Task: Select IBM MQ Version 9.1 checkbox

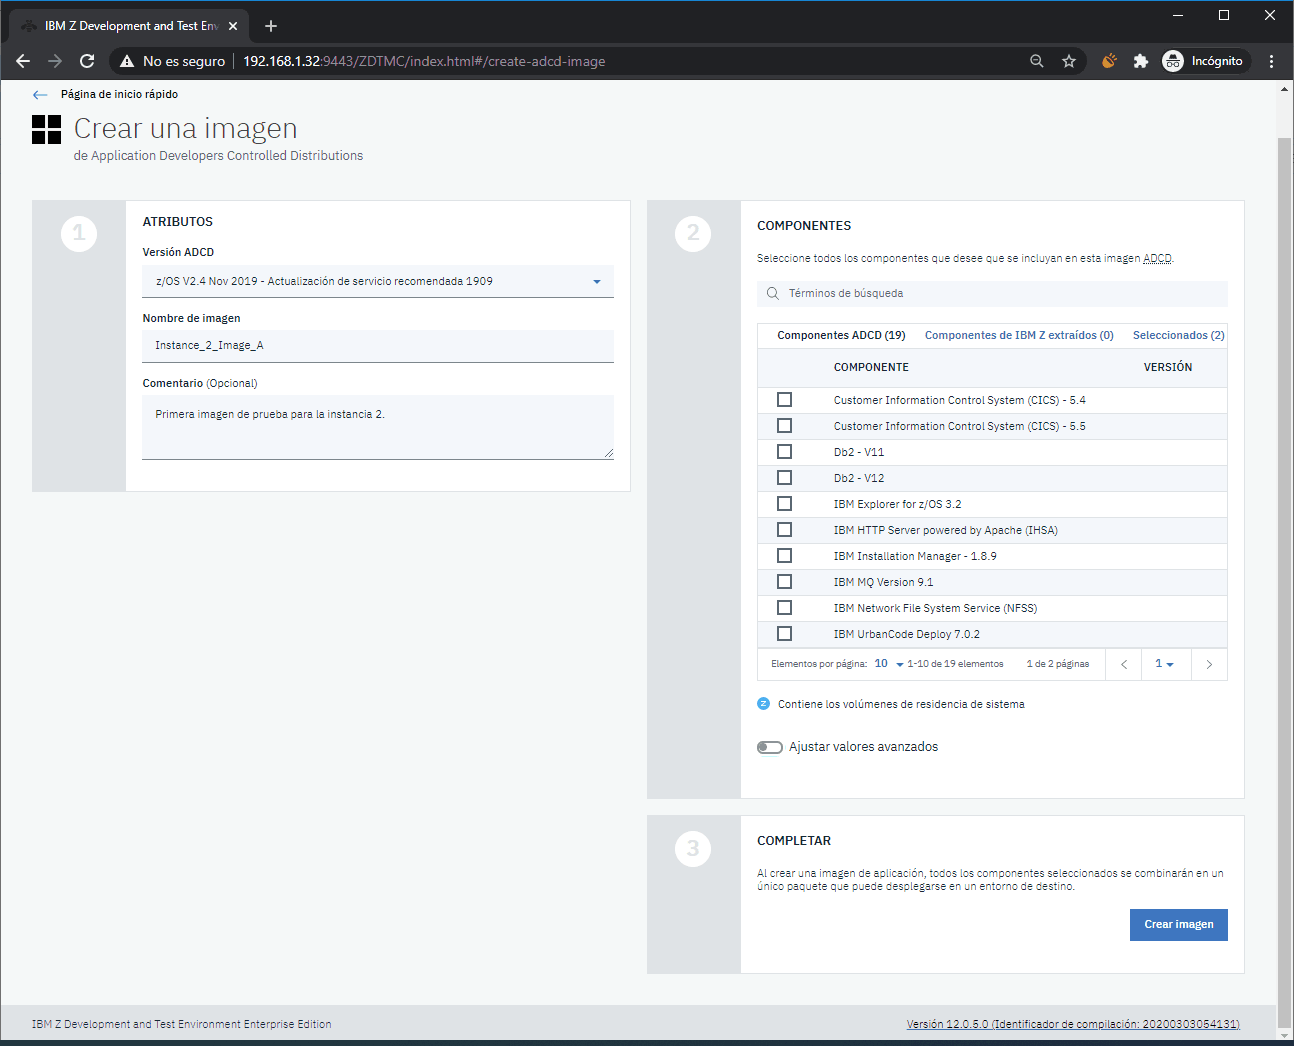Action: click(x=784, y=582)
